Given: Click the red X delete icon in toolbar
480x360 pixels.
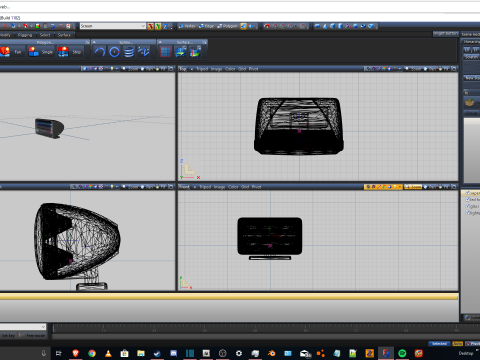Looking at the screenshot, I should (5, 26).
